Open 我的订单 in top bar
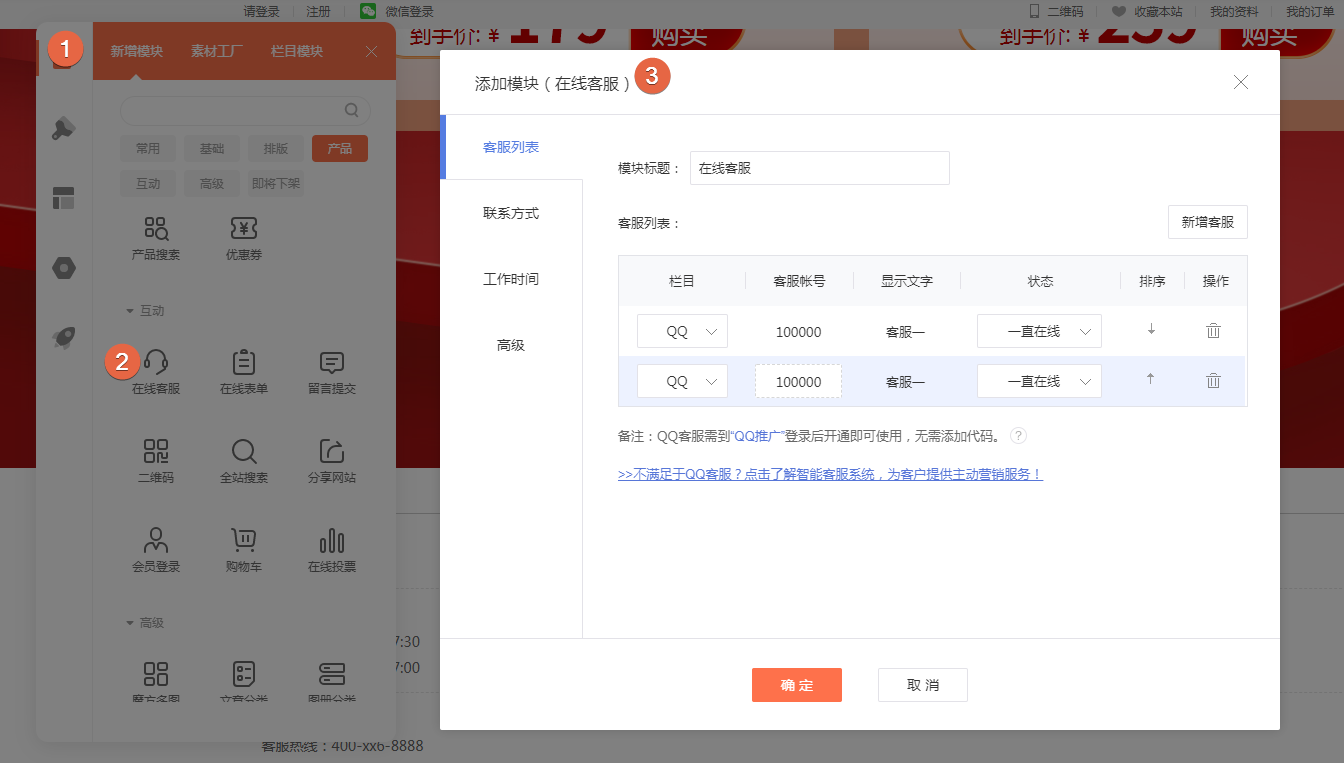The image size is (1344, 763). point(1310,11)
